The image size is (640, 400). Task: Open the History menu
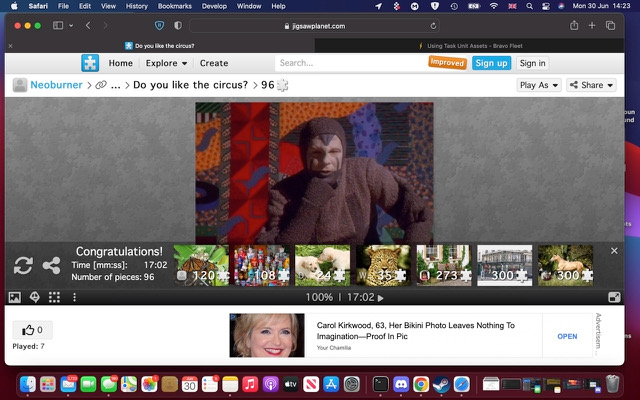click(x=136, y=6)
